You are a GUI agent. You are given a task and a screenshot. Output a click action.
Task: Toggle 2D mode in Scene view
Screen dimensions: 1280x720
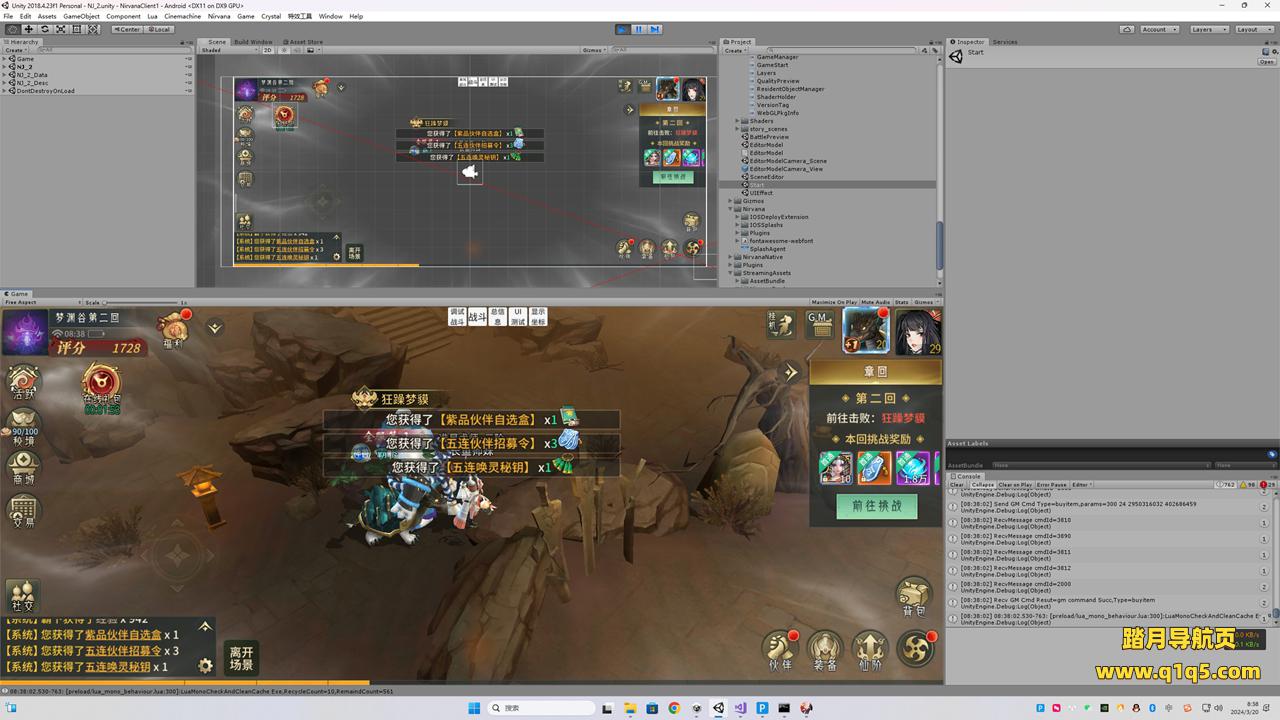[267, 50]
